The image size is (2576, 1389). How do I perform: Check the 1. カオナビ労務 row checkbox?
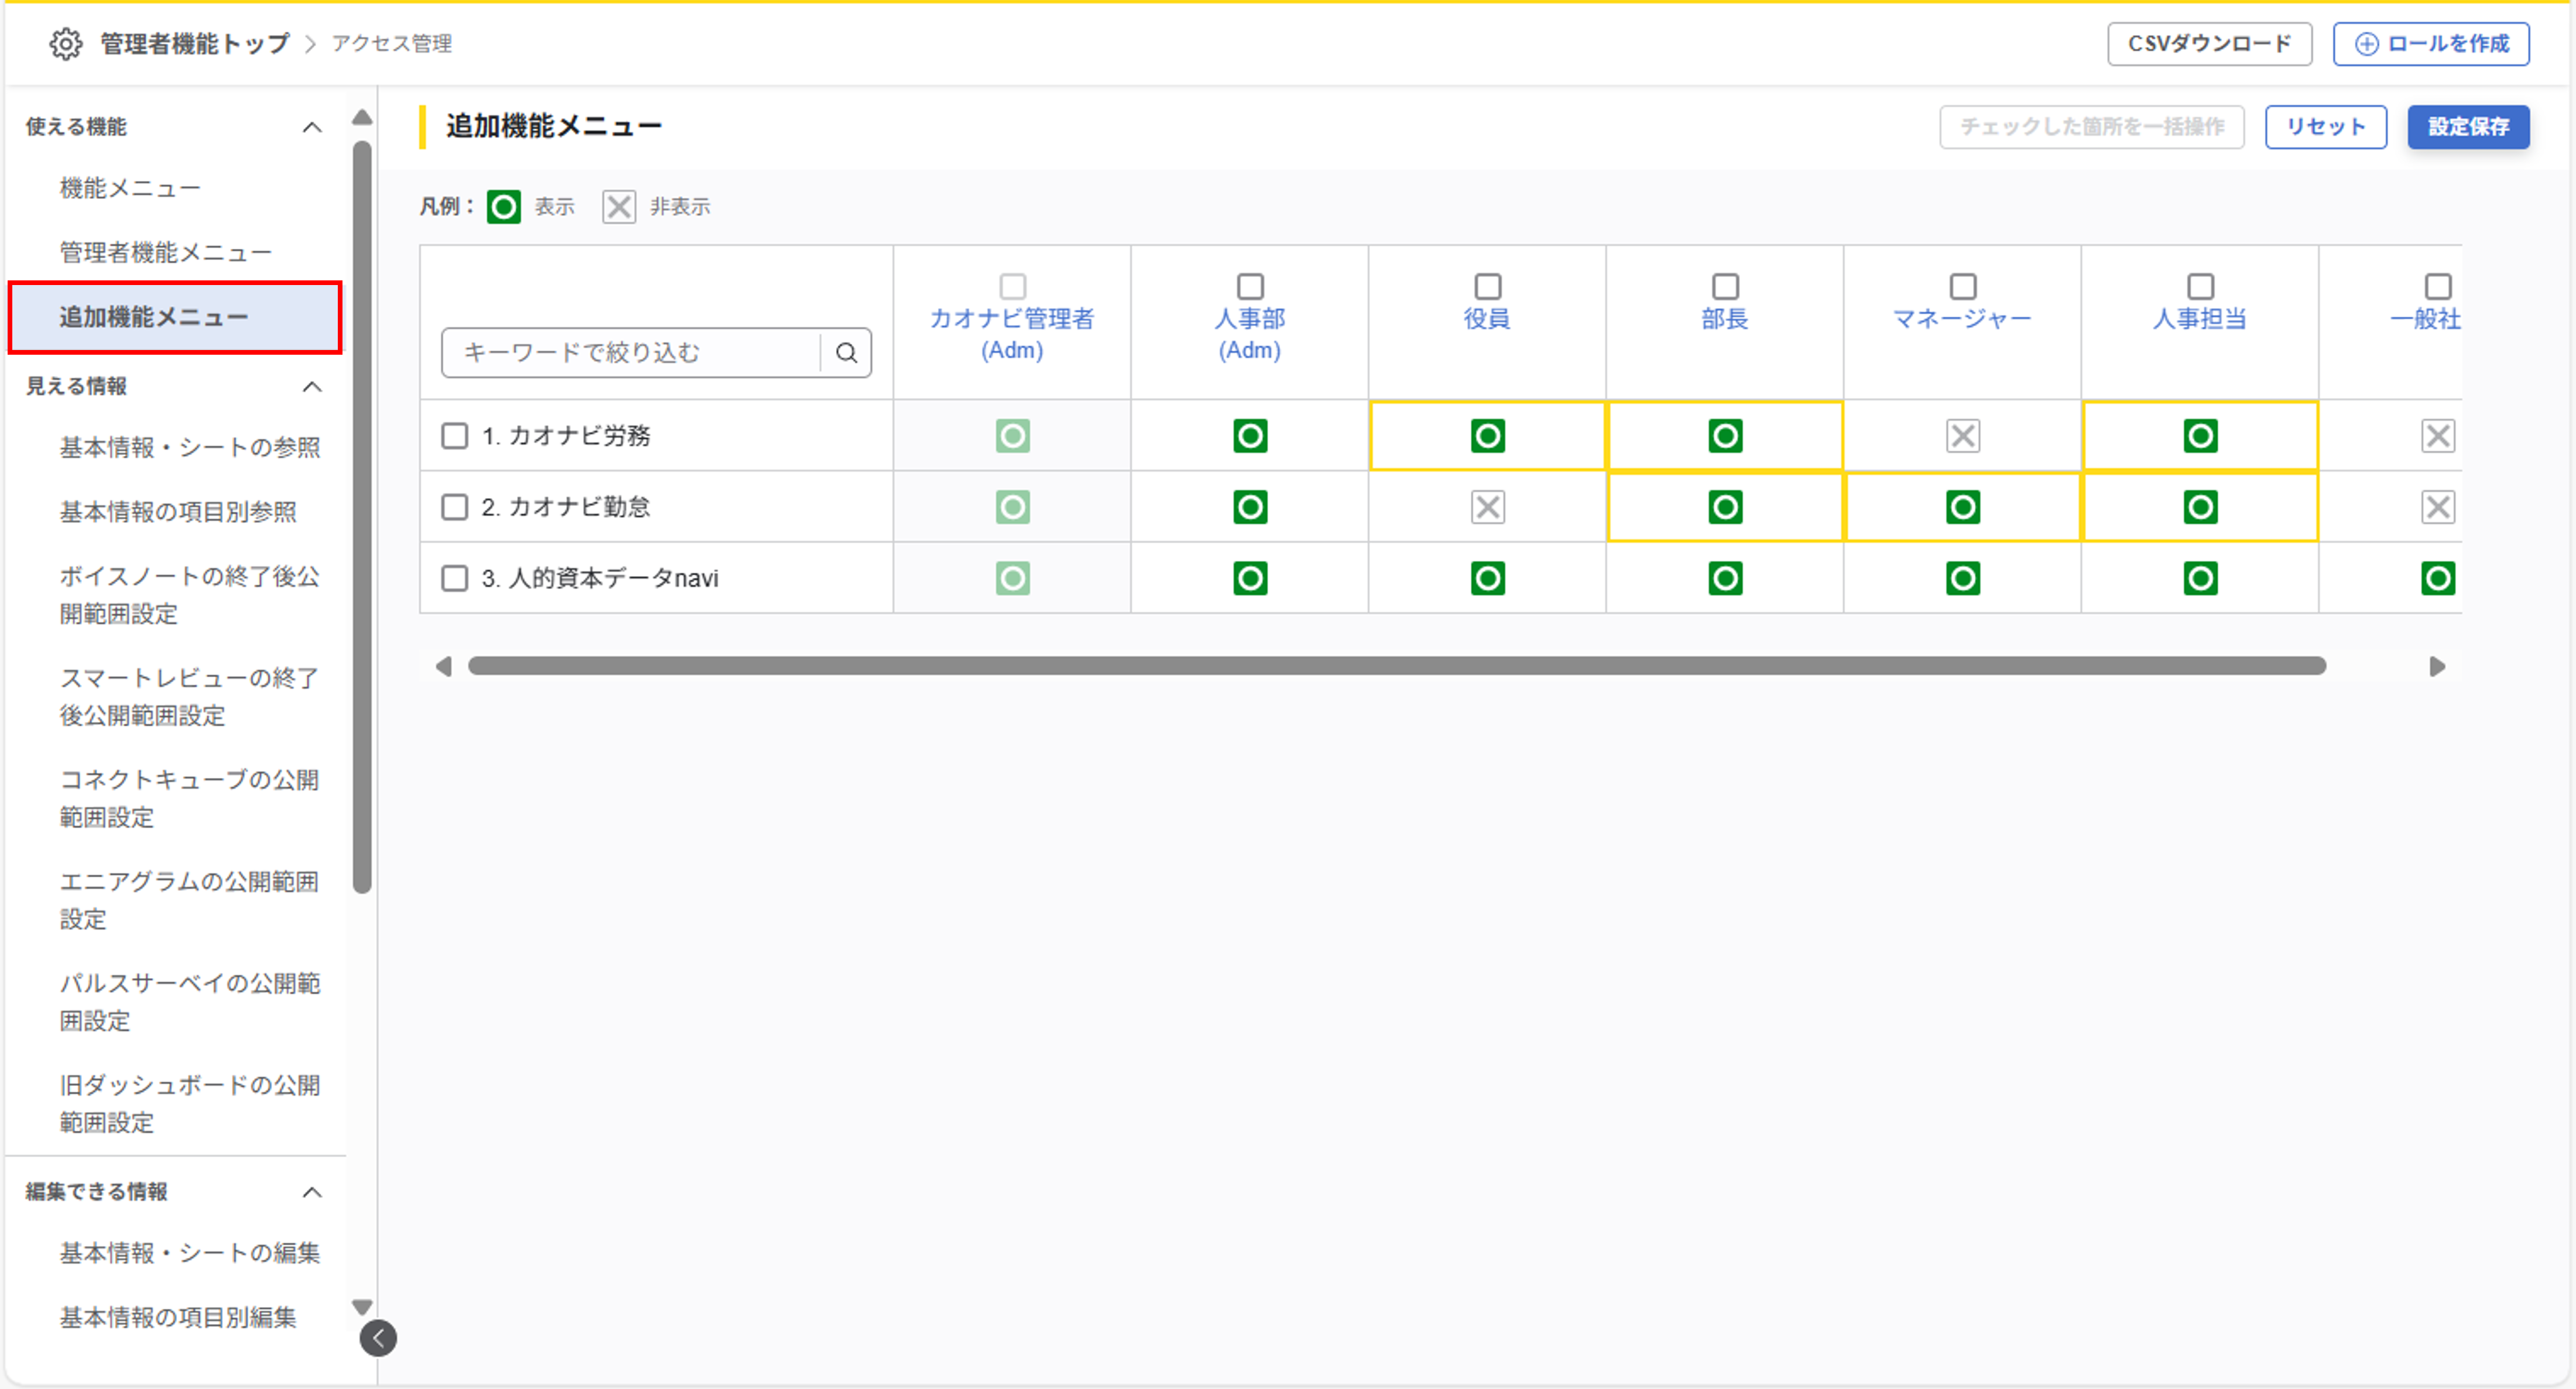click(455, 436)
